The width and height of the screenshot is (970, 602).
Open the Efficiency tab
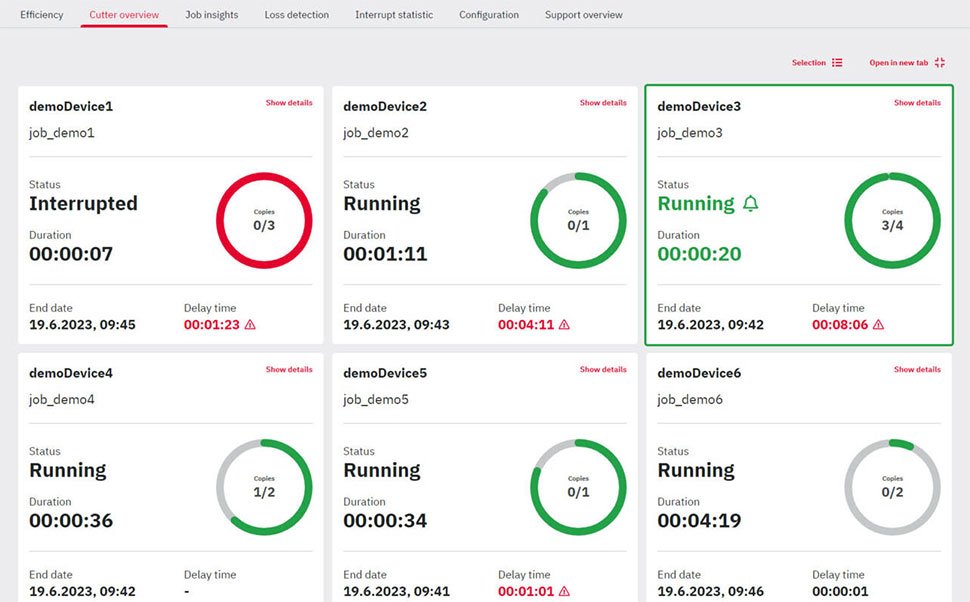tap(41, 15)
